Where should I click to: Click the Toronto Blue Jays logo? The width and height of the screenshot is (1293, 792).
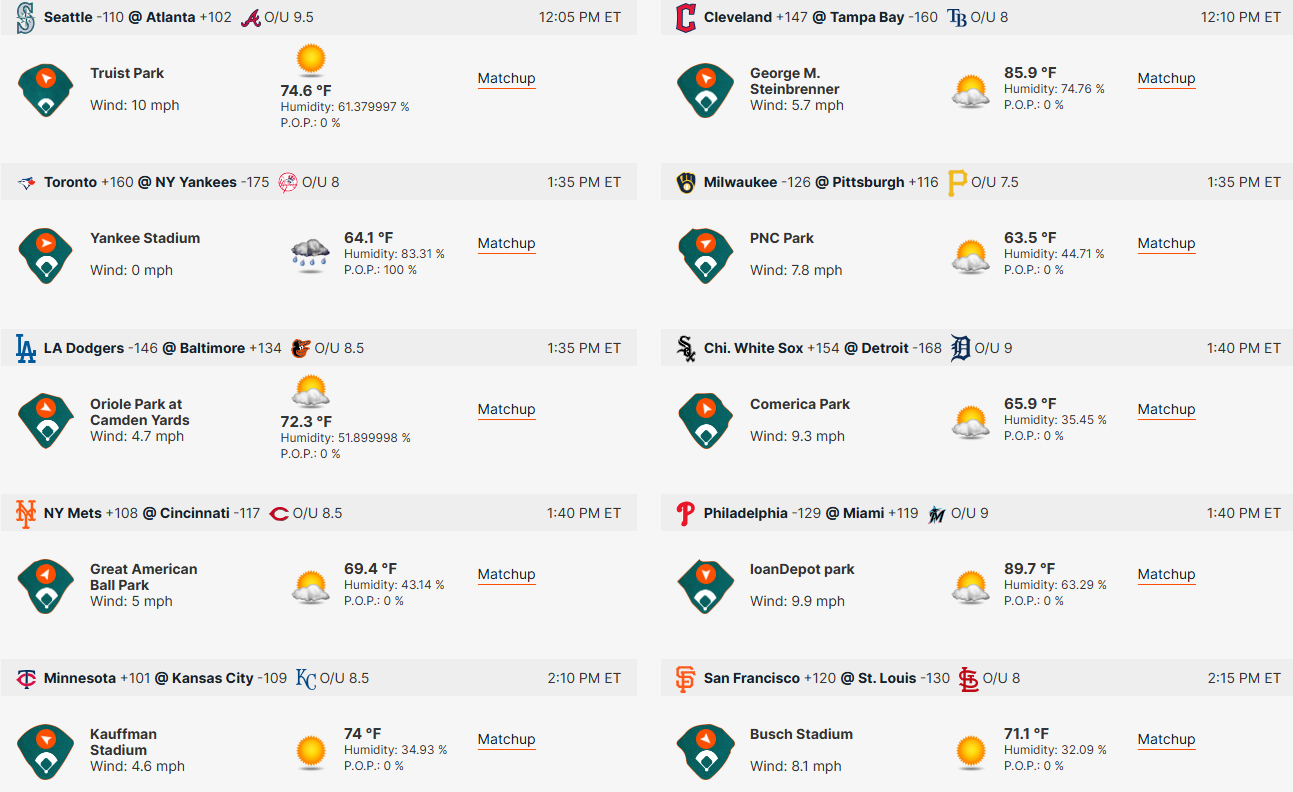[x=27, y=182]
